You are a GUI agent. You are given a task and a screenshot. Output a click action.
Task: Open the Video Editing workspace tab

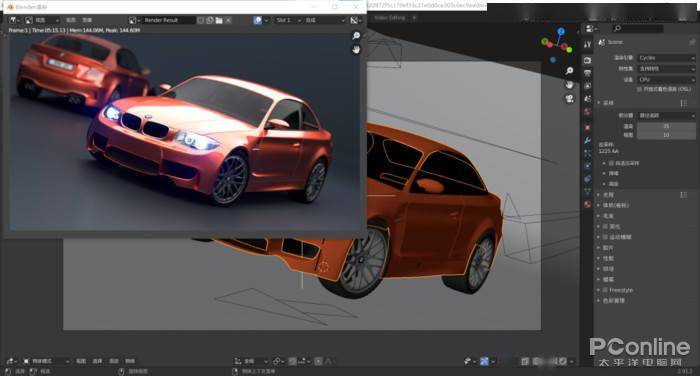(x=389, y=18)
